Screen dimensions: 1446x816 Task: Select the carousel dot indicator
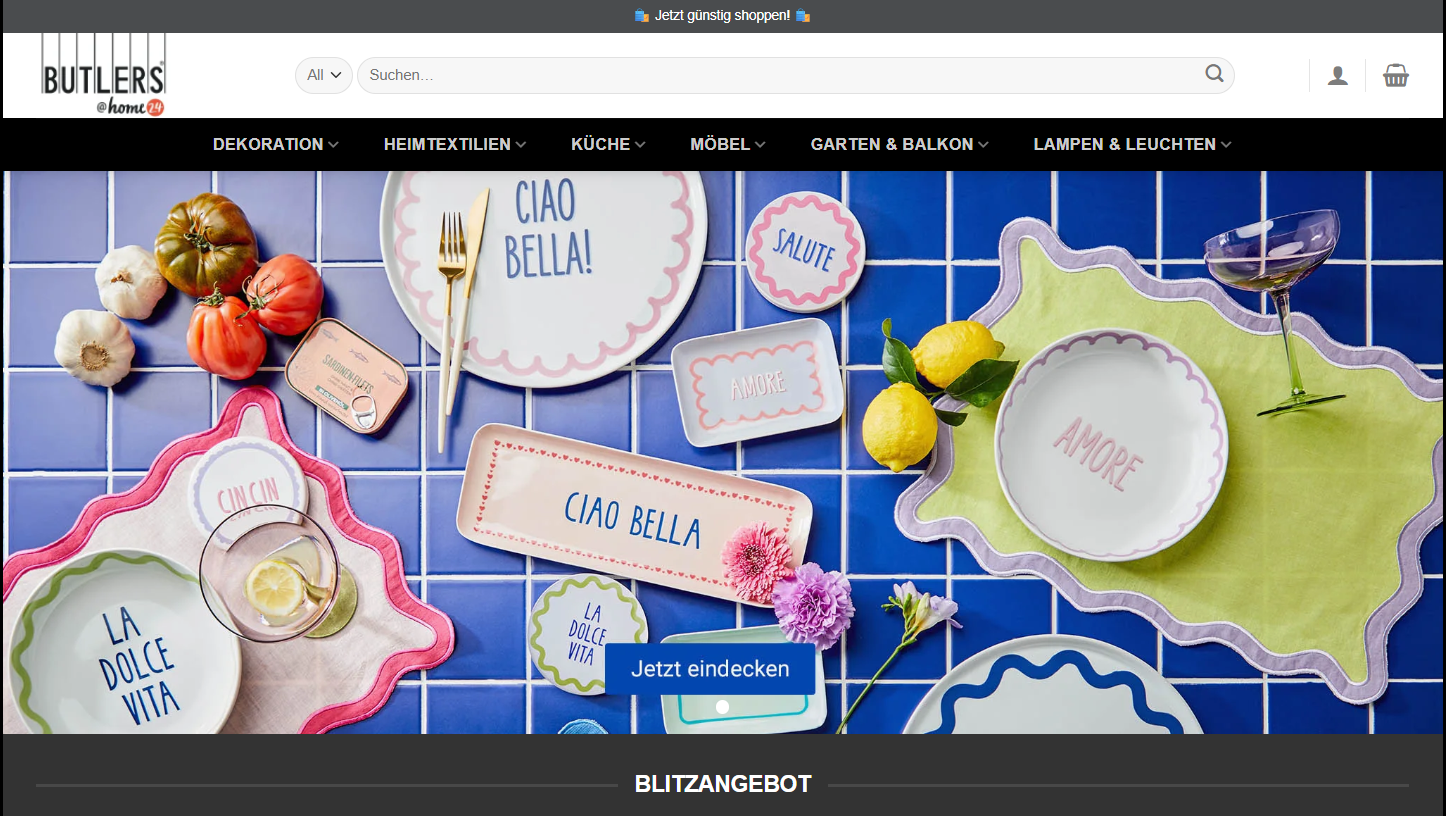[722, 707]
